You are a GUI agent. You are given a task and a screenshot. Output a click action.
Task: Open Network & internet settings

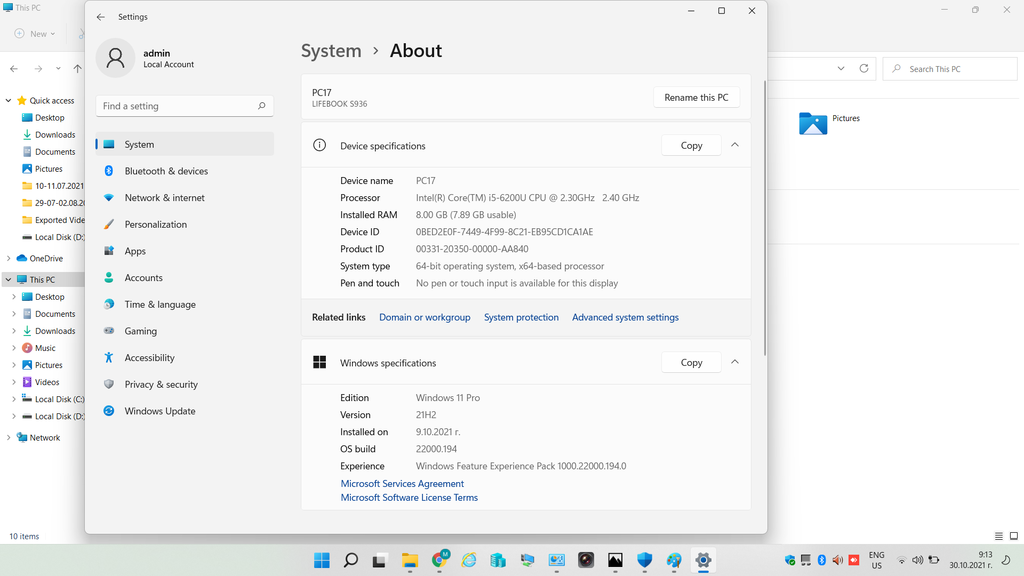164,198
